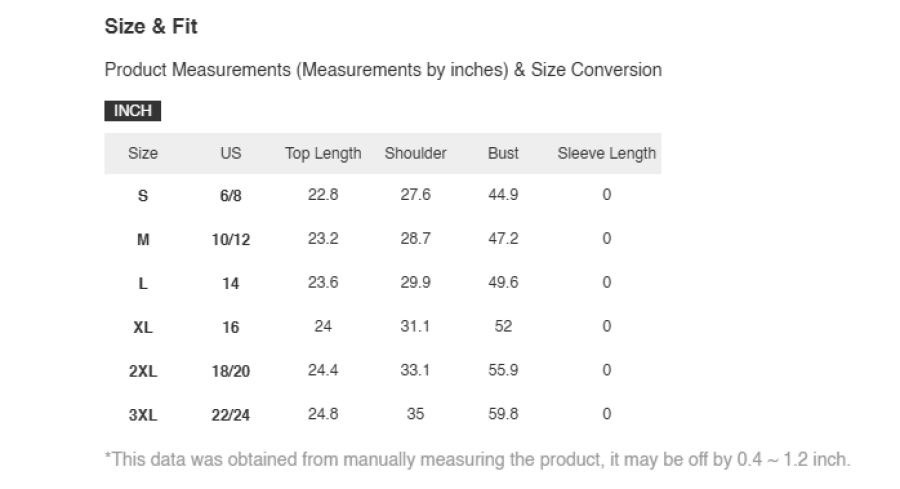The image size is (900, 489).
Task: Select the L size row label
Action: 143,284
